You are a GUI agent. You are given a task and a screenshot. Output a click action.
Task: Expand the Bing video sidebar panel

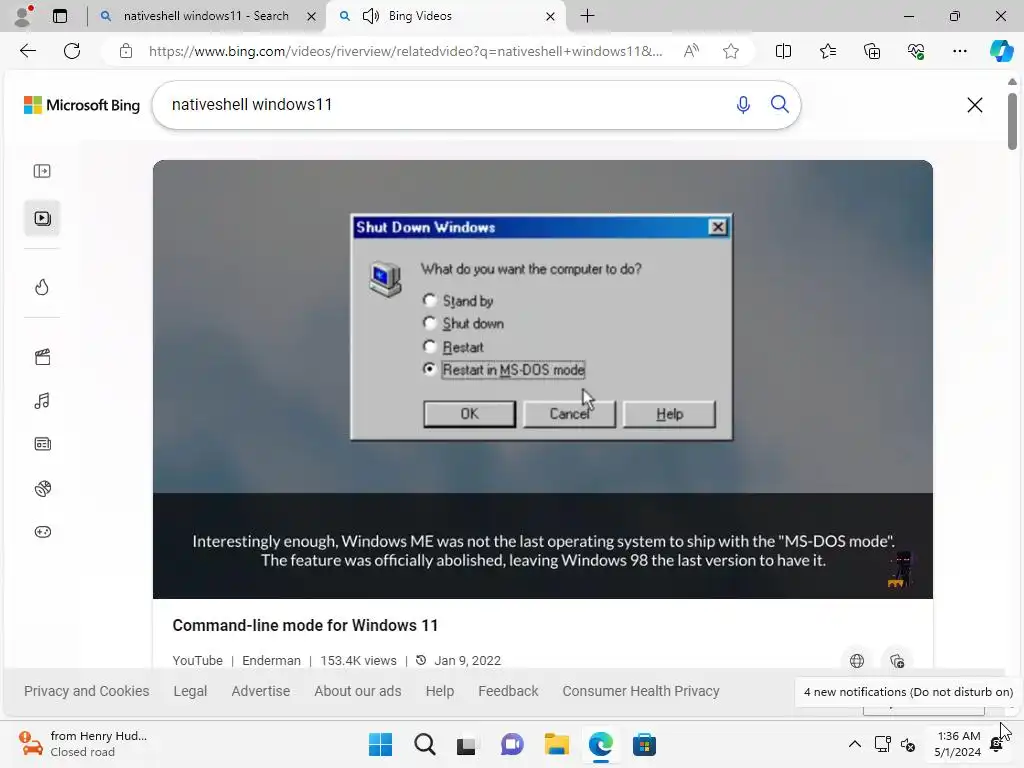click(x=42, y=171)
